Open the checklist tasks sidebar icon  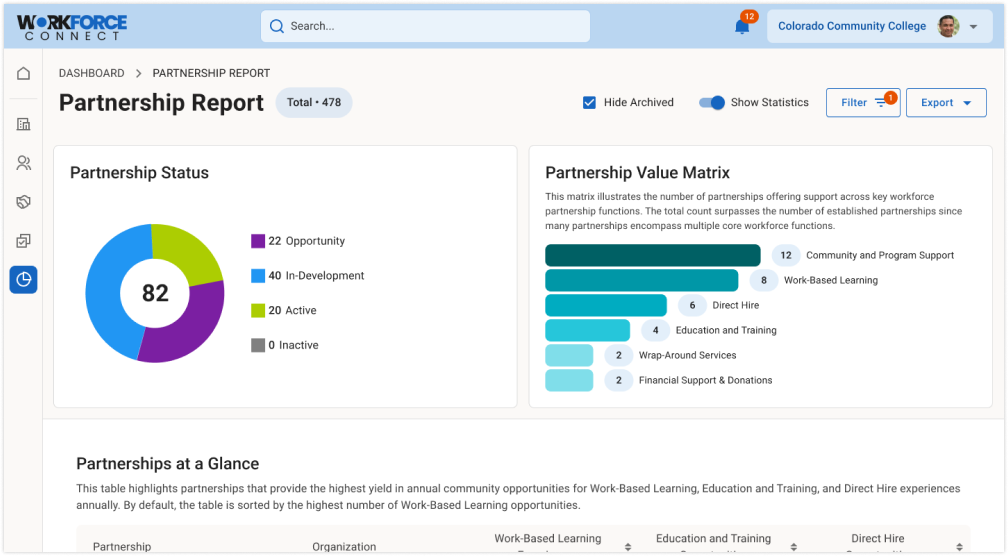pos(23,241)
